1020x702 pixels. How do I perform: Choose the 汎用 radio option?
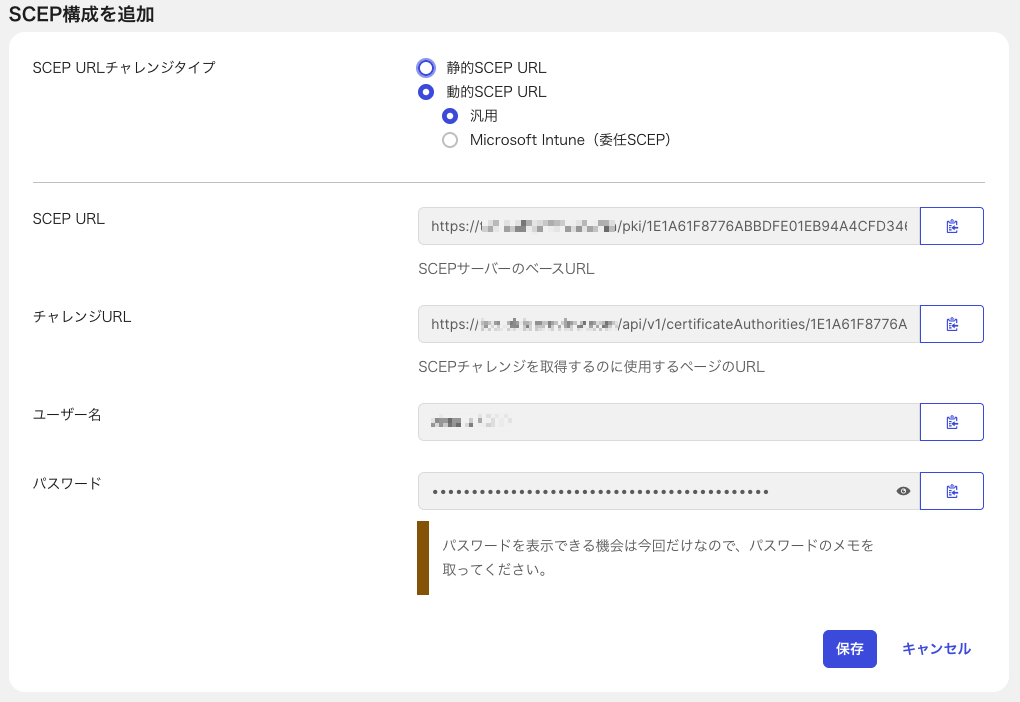(x=450, y=116)
